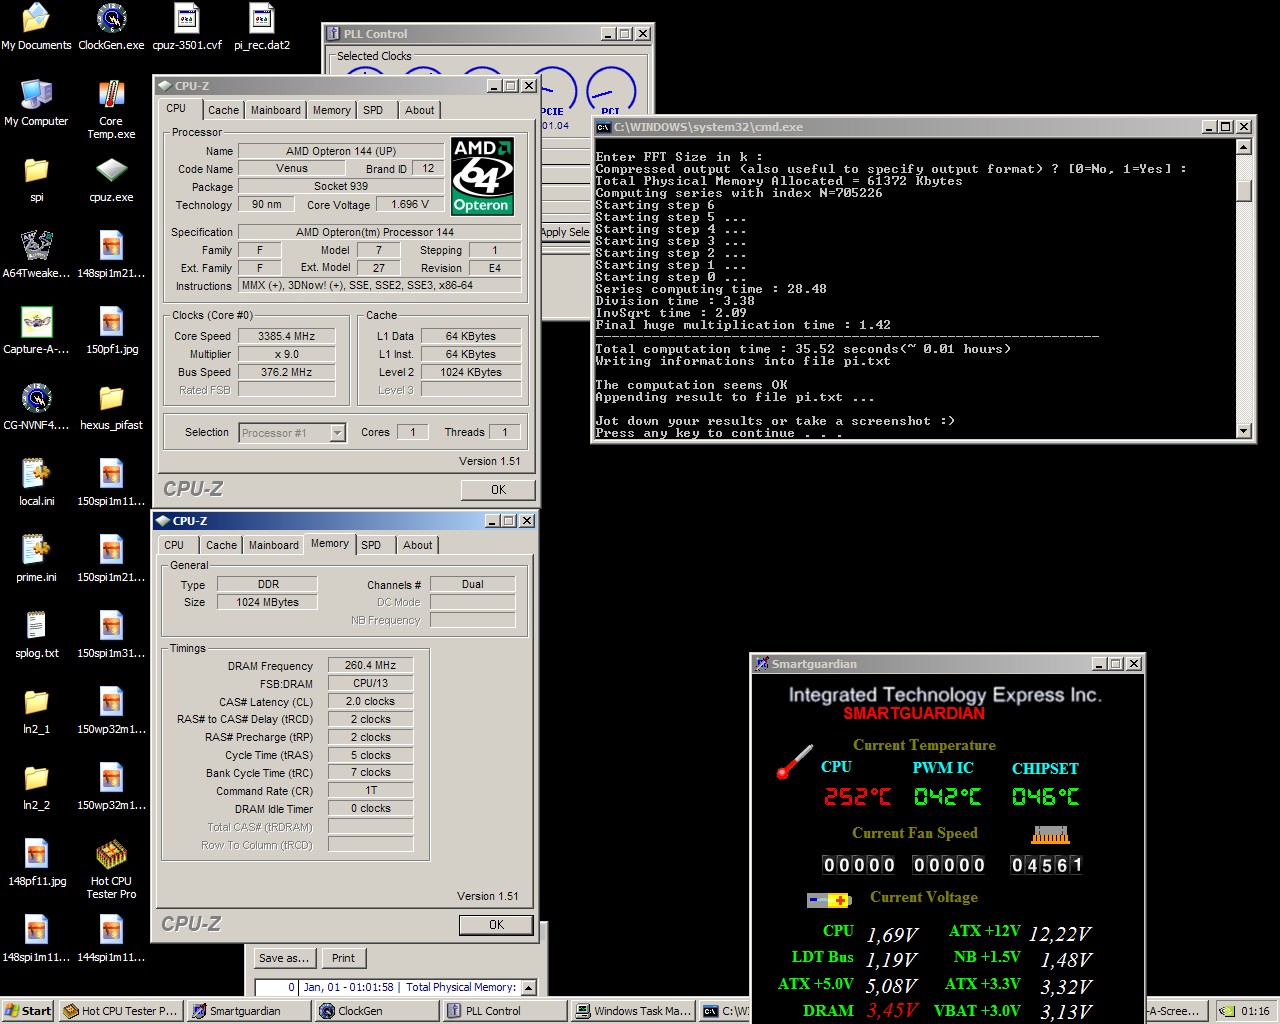Click the DRAM 3,45V voltage reading
The image size is (1280, 1024).
[892, 1010]
